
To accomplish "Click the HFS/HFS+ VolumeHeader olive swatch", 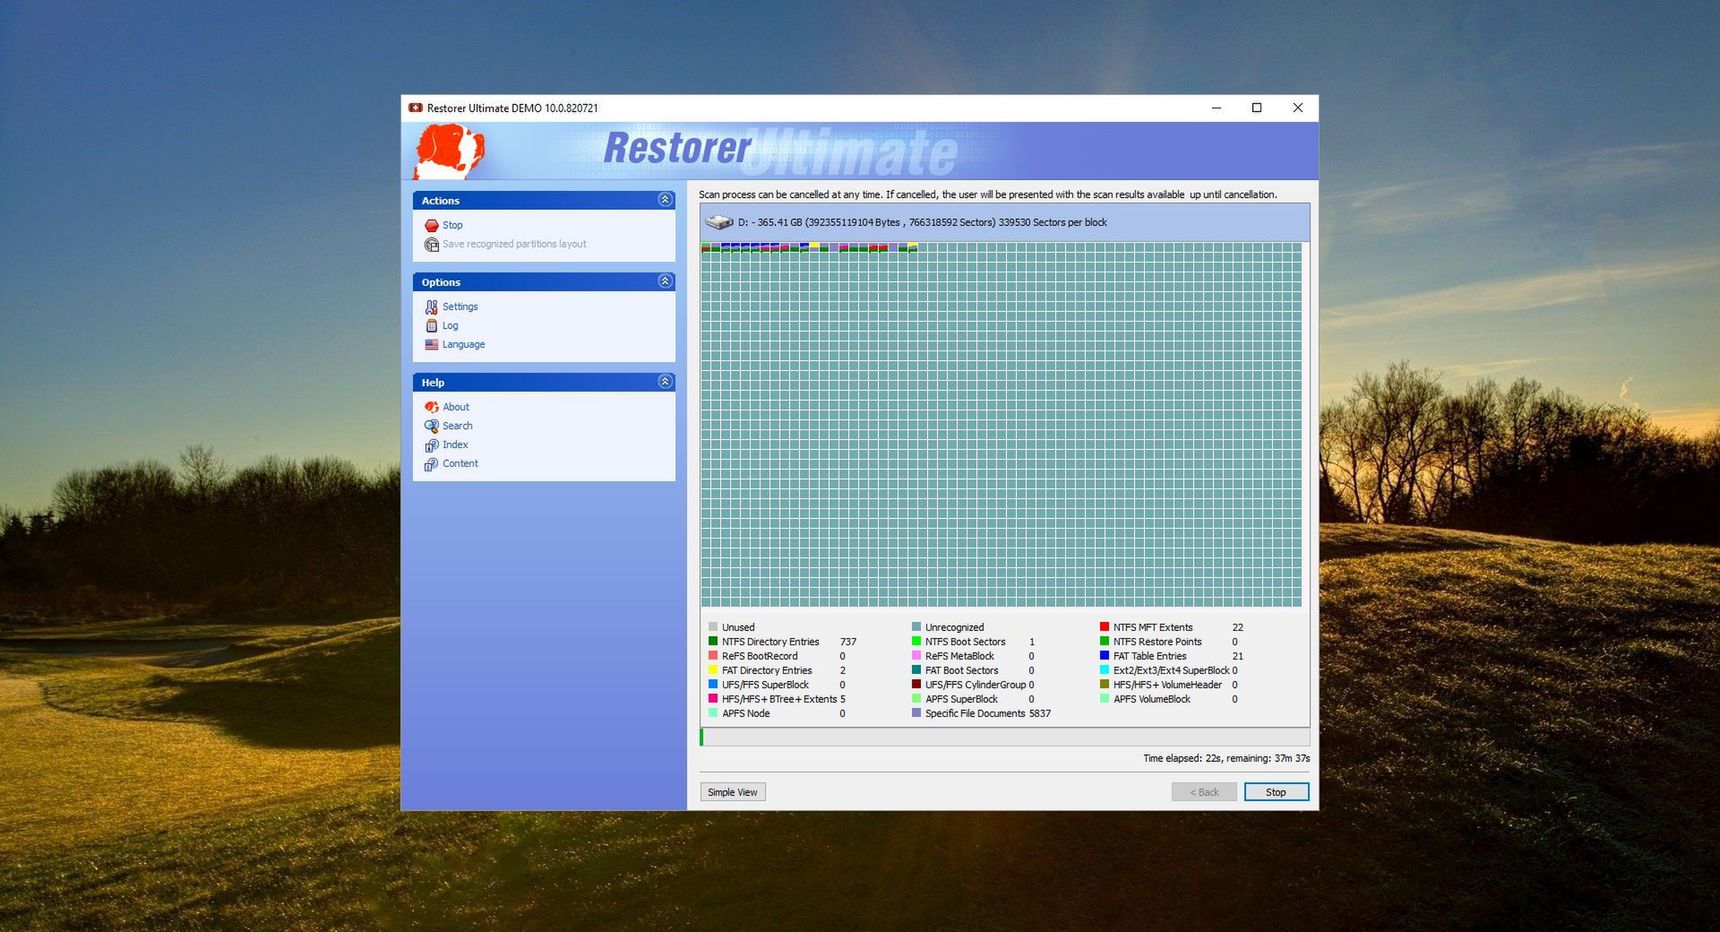I will (x=1104, y=685).
